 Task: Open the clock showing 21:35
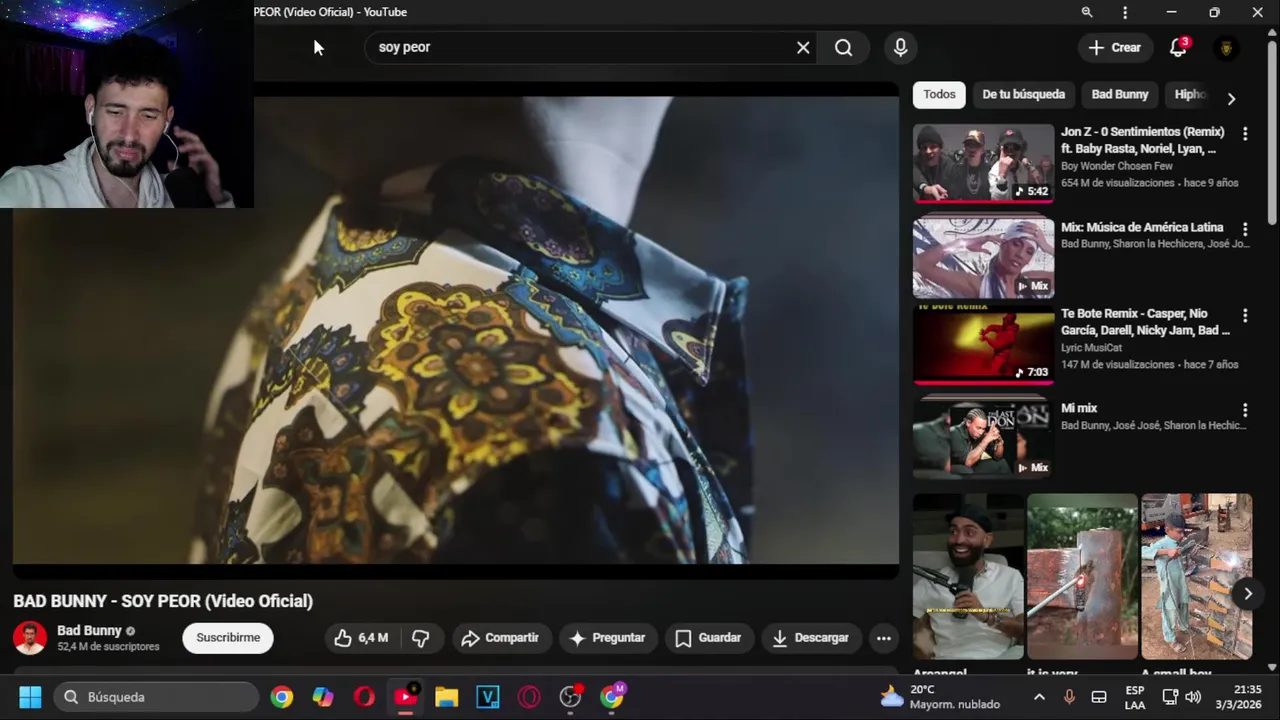point(1239,697)
